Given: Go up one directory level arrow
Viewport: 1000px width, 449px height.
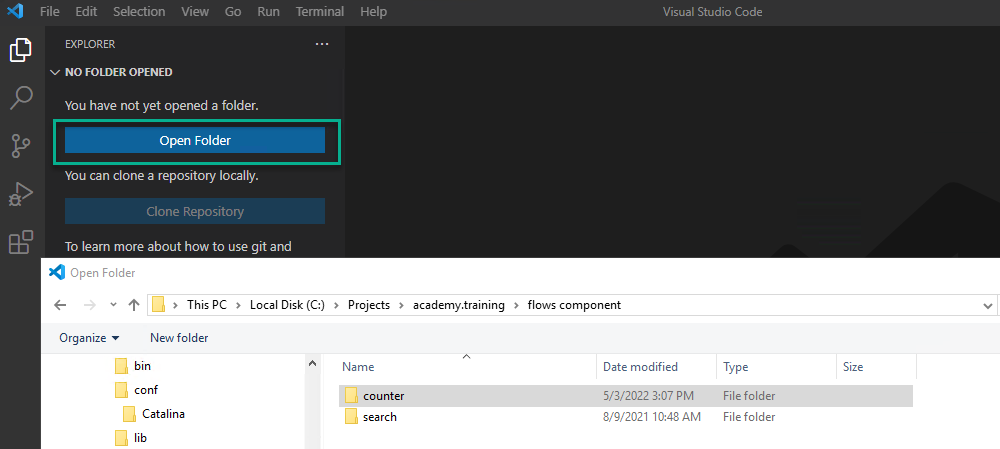Looking at the screenshot, I should (134, 305).
